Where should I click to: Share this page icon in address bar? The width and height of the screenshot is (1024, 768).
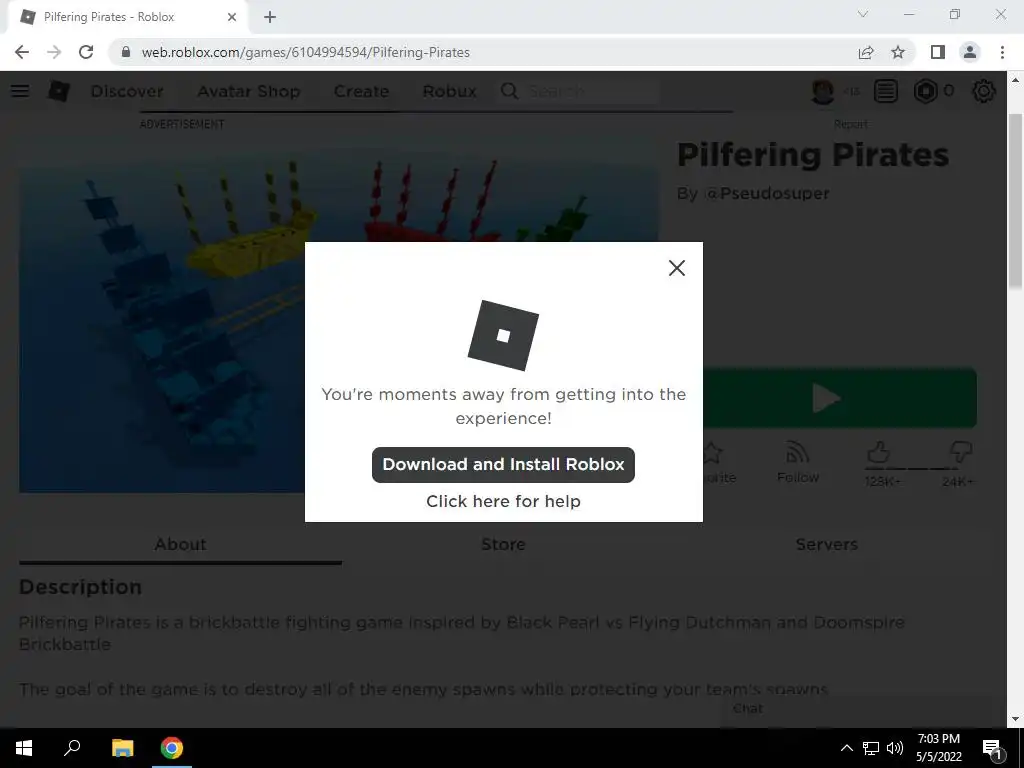(866, 52)
